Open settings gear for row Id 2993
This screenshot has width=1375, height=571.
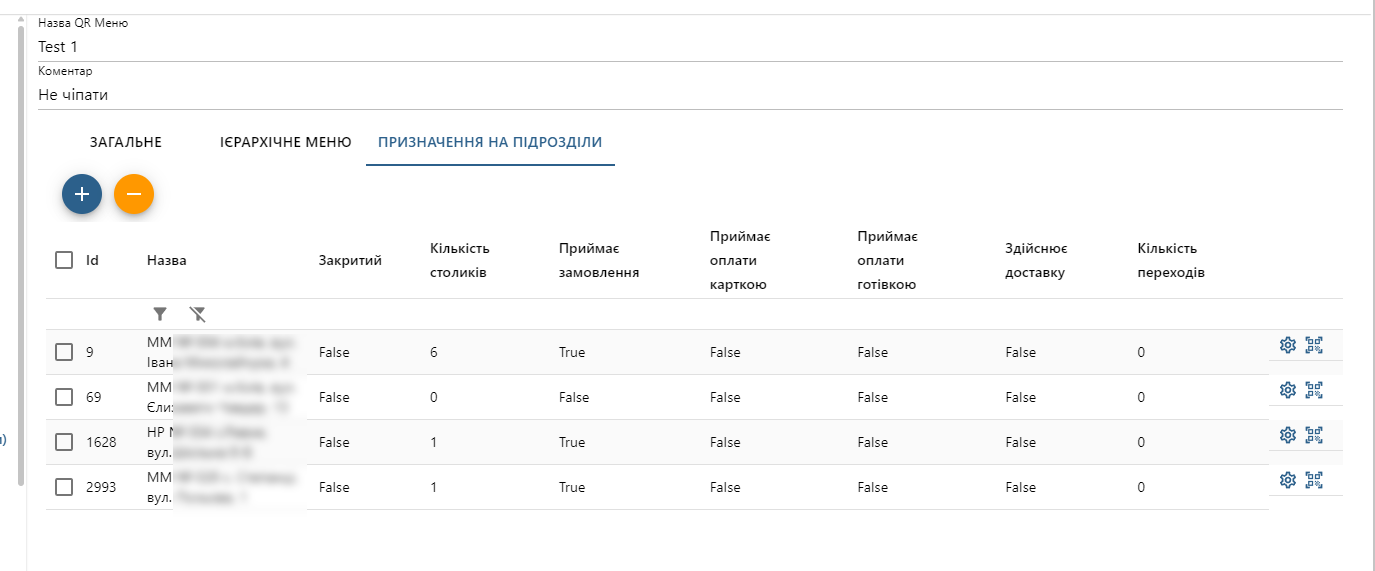[x=1288, y=480]
